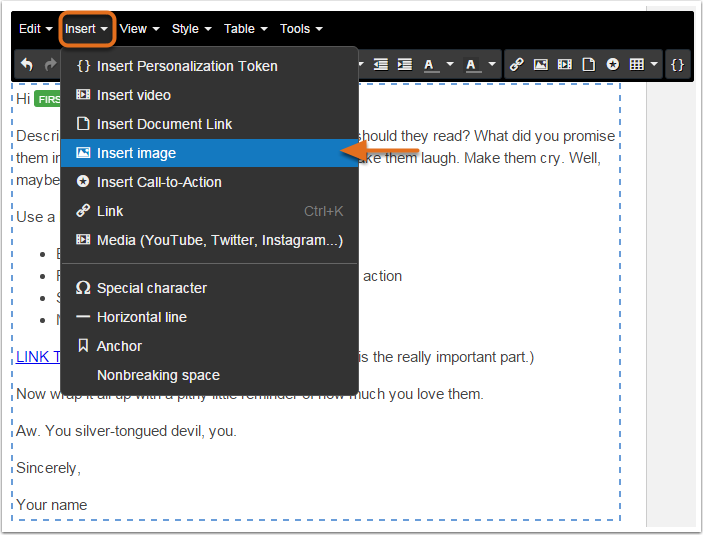The height and width of the screenshot is (535, 703).
Task: Click the text color A icon
Action: coord(429,65)
